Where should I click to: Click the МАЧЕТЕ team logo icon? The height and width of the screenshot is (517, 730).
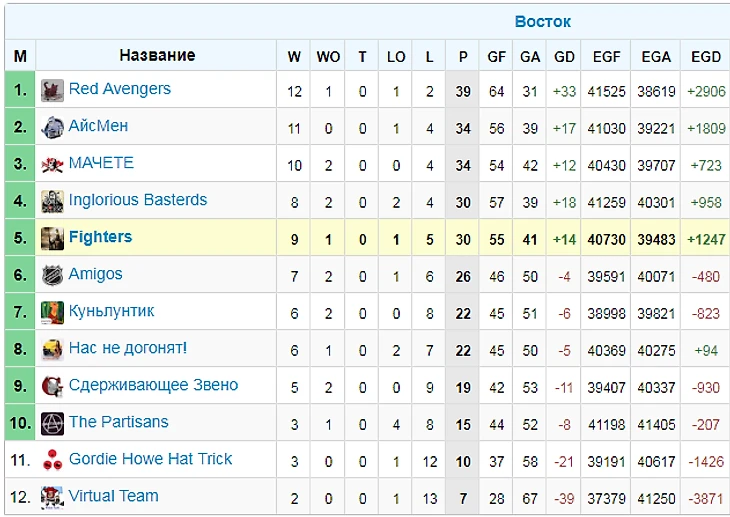pos(53,164)
